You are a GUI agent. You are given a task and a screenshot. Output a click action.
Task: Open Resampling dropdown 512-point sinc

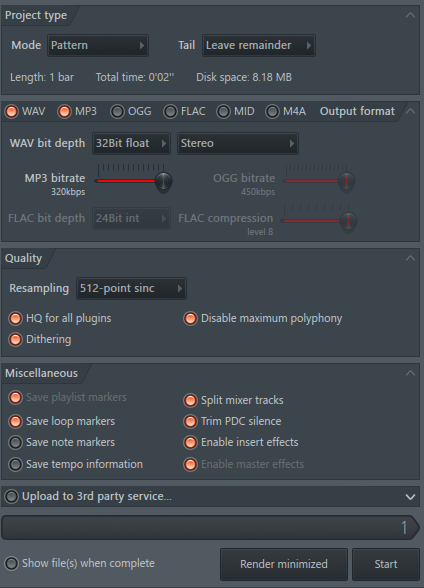[x=131, y=288]
